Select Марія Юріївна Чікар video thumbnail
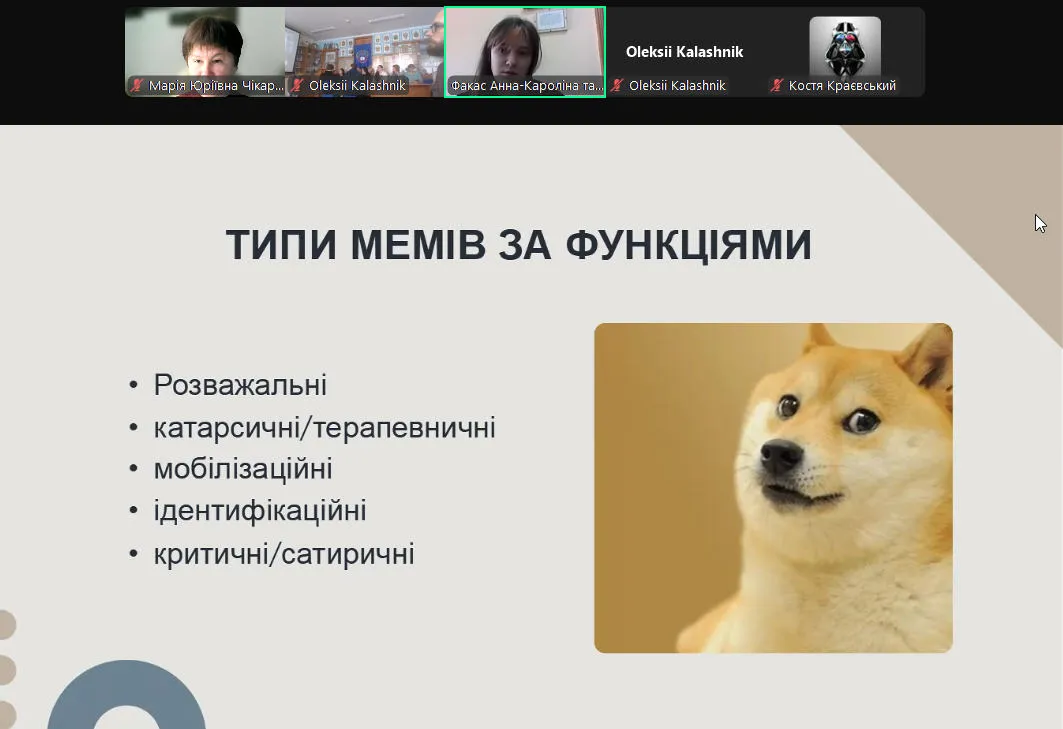 pos(205,52)
